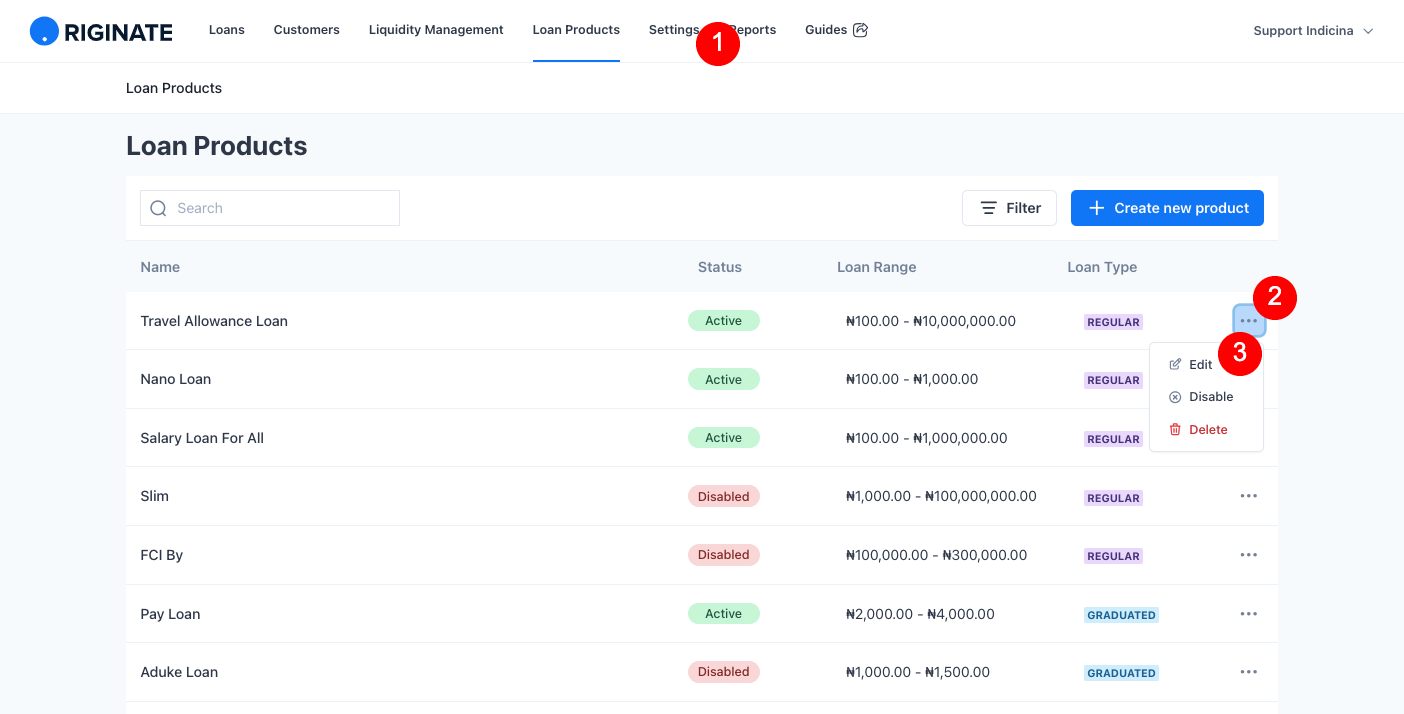This screenshot has width=1404, height=714.
Task: Click the Status column header
Action: pos(720,267)
